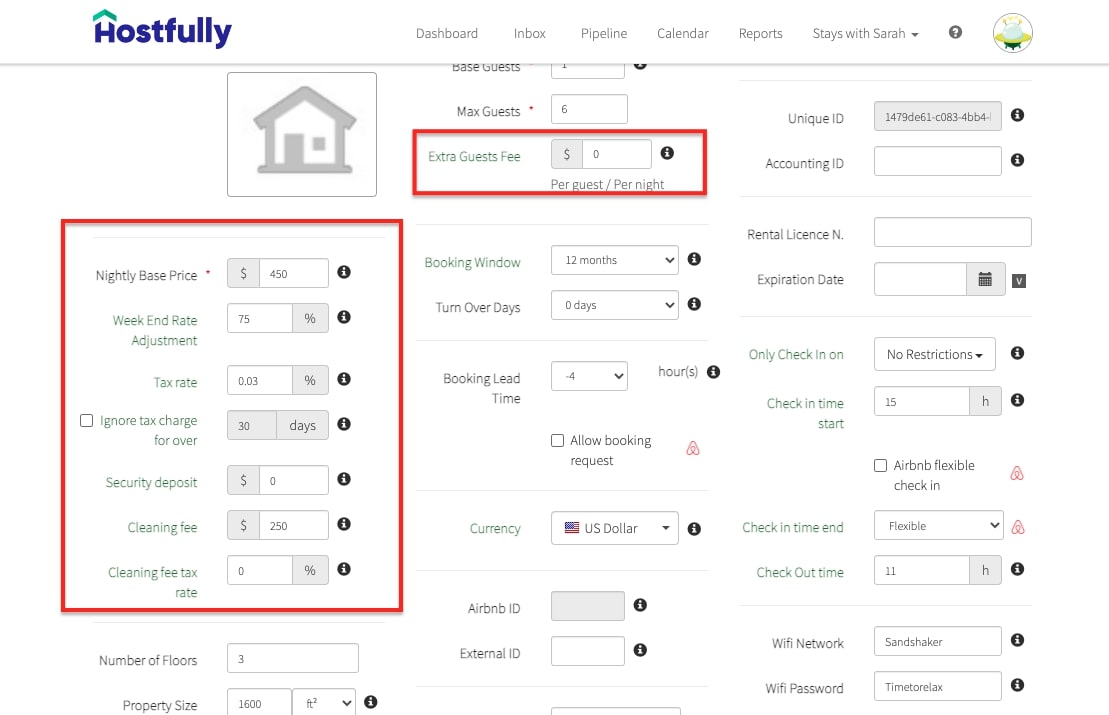The image size is (1109, 715).
Task: Click the Hostfully logo
Action: coord(161,31)
